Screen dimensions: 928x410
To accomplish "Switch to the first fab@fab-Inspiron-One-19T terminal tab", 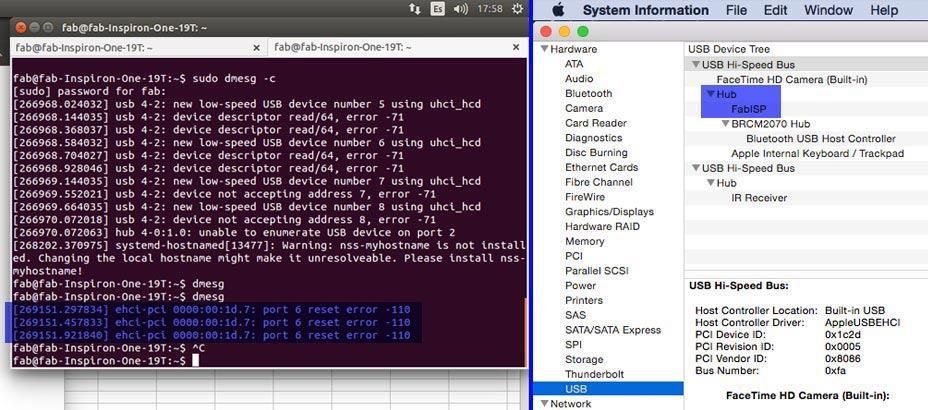I will click(x=139, y=47).
